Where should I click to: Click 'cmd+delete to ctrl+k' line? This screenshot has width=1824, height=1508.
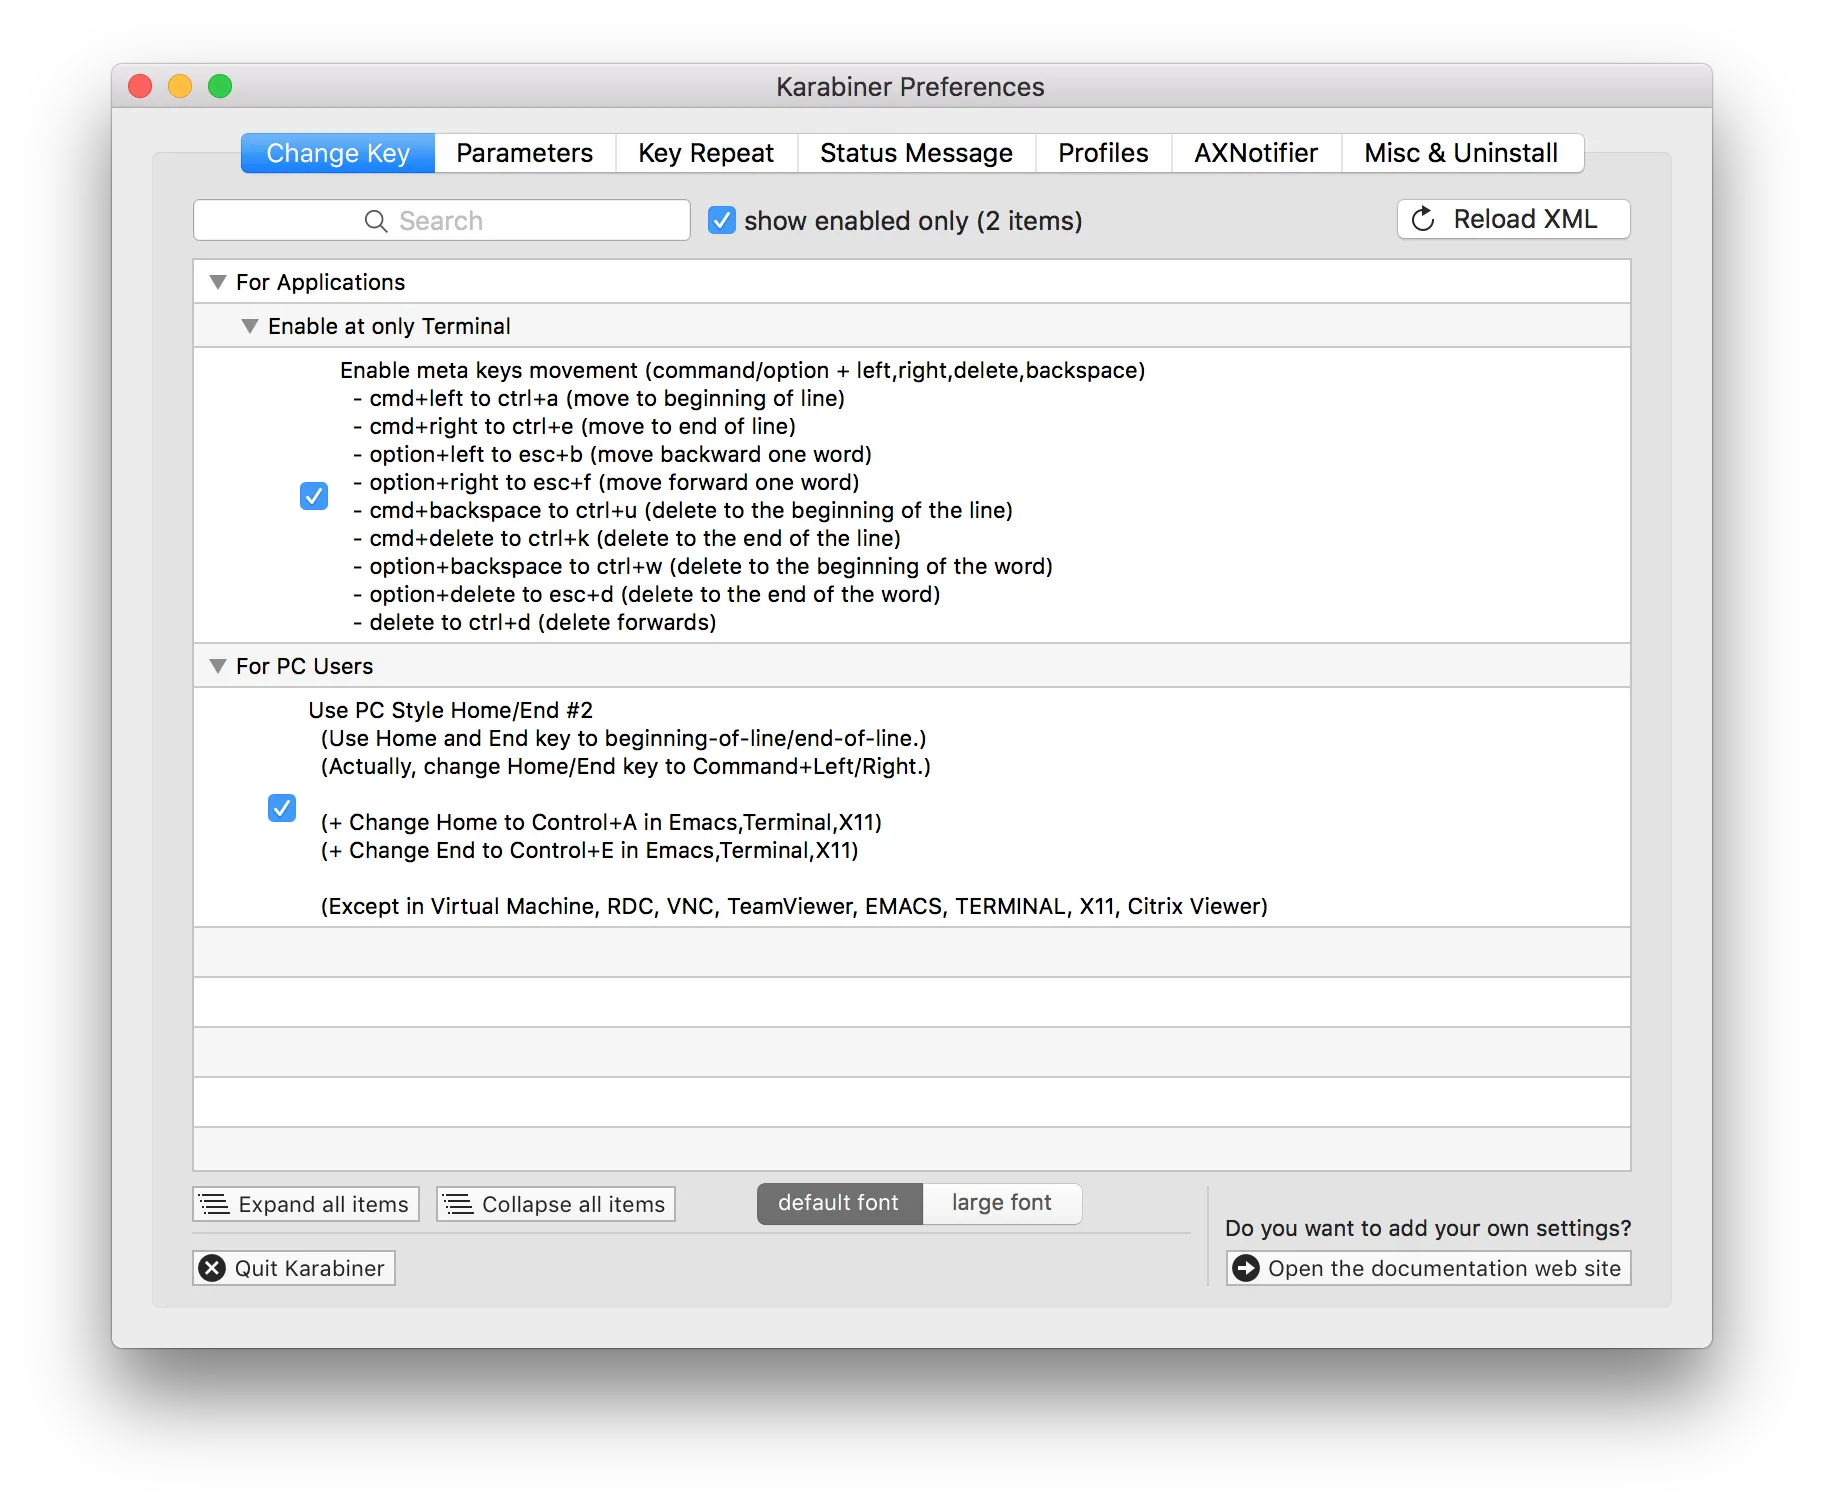627,538
